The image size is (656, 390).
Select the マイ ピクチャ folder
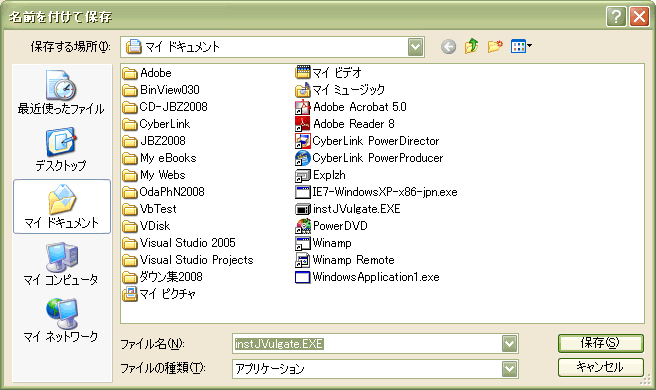pos(159,294)
